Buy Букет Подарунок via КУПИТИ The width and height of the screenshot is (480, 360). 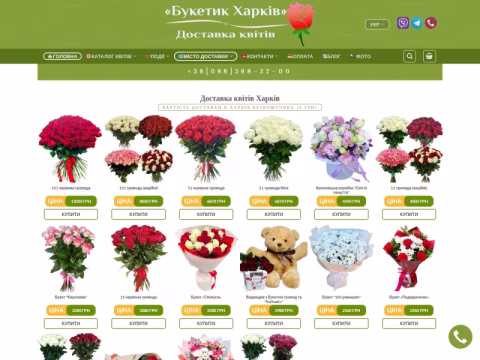point(409,323)
